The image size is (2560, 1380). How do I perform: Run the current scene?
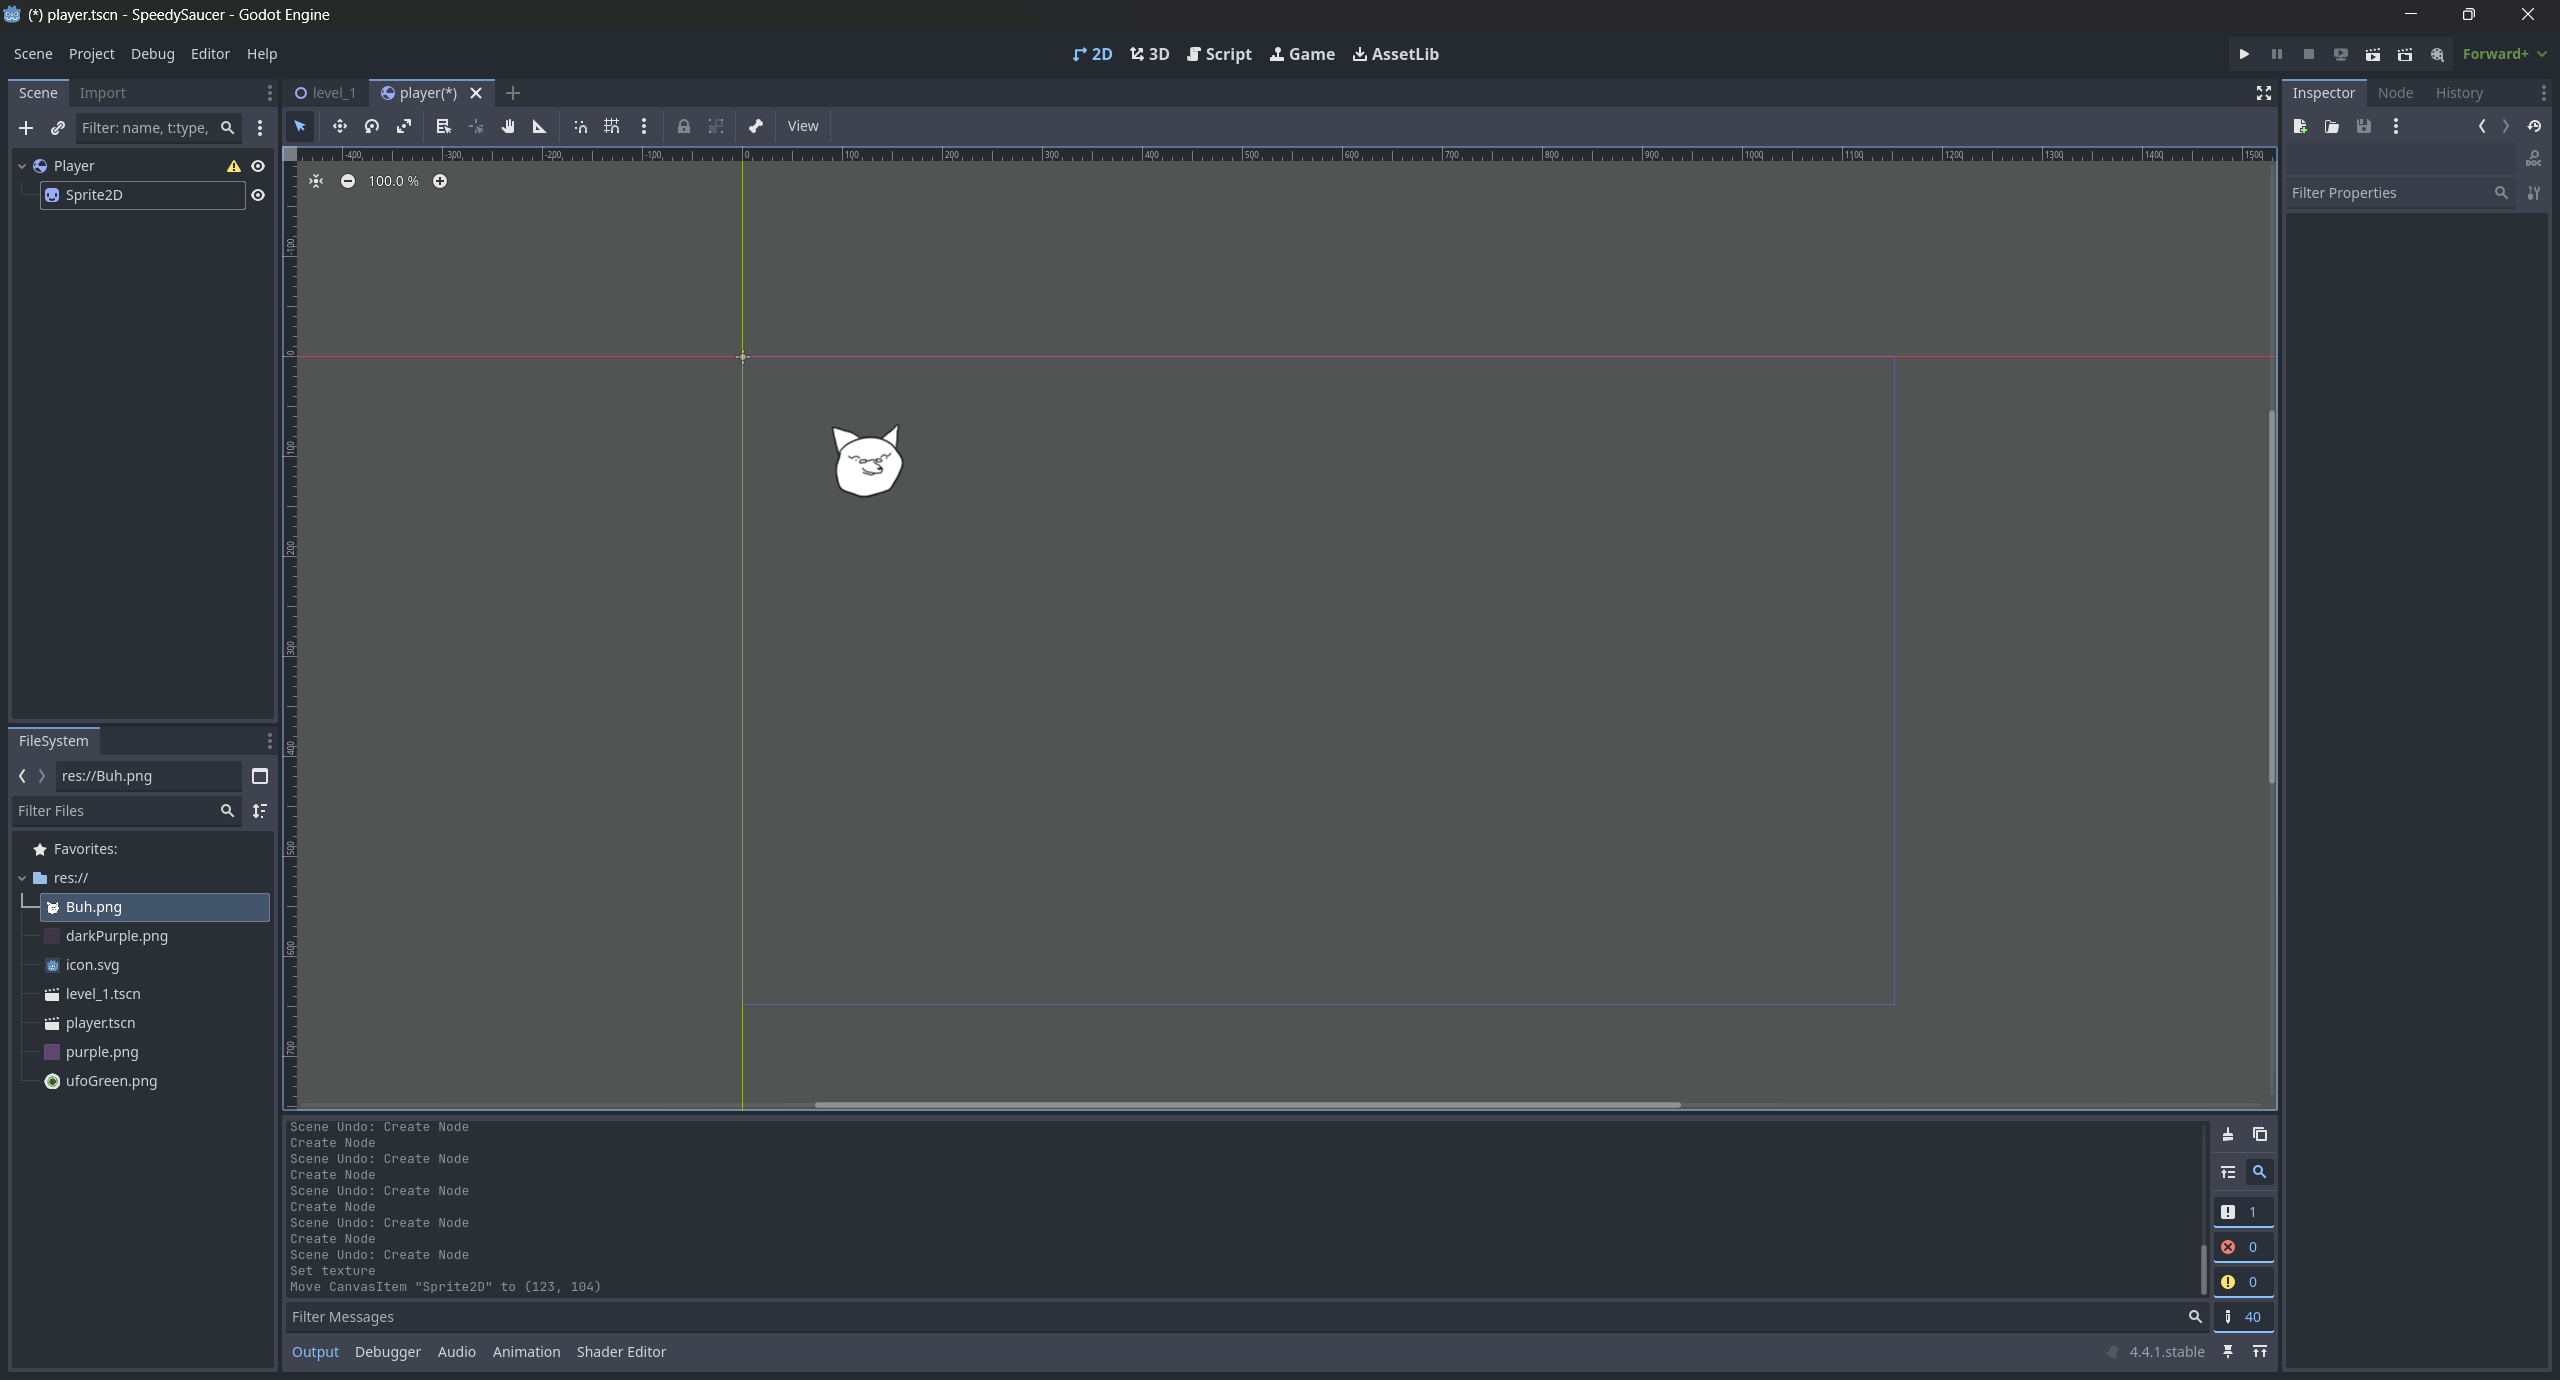2373,54
